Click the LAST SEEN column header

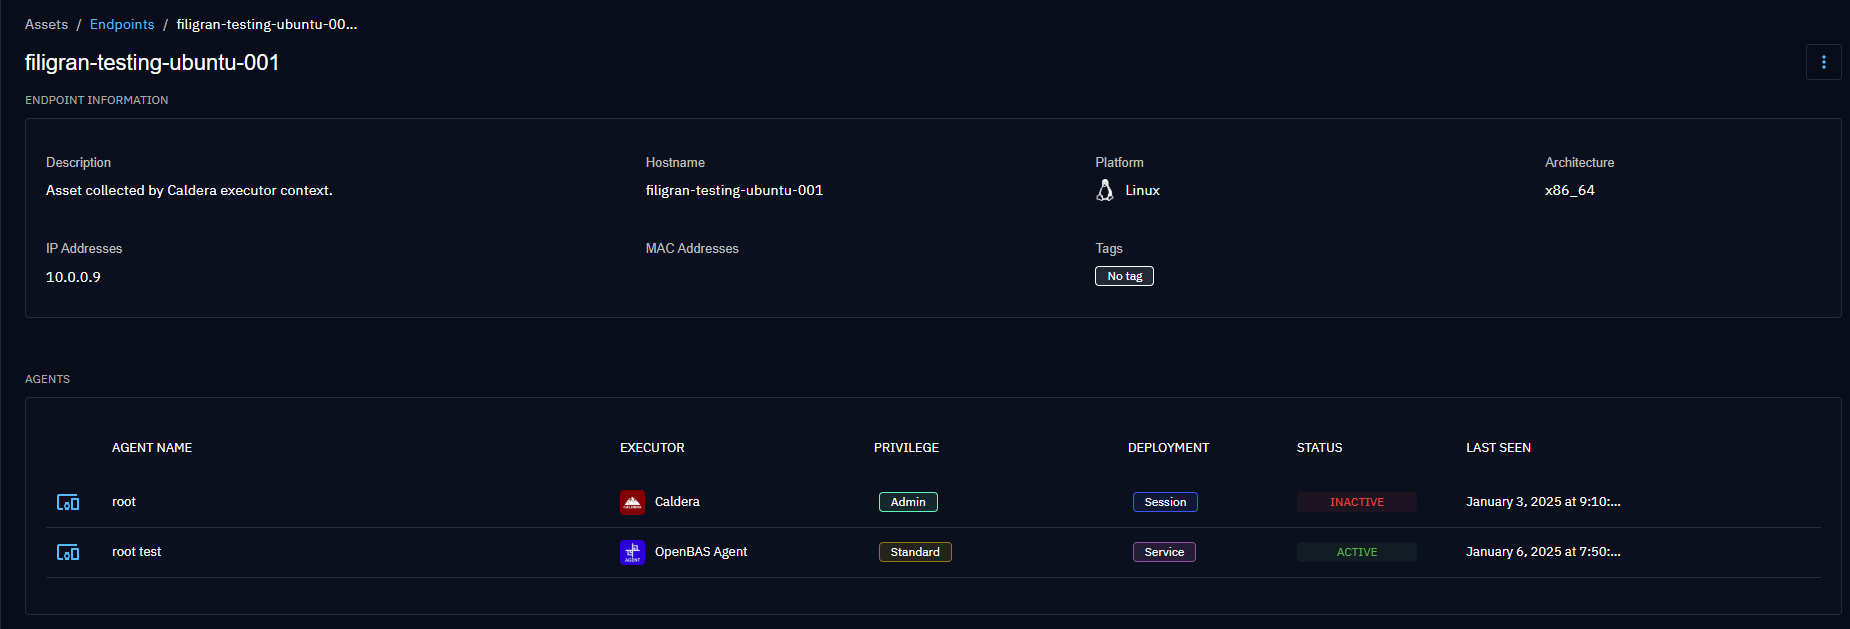(x=1498, y=448)
